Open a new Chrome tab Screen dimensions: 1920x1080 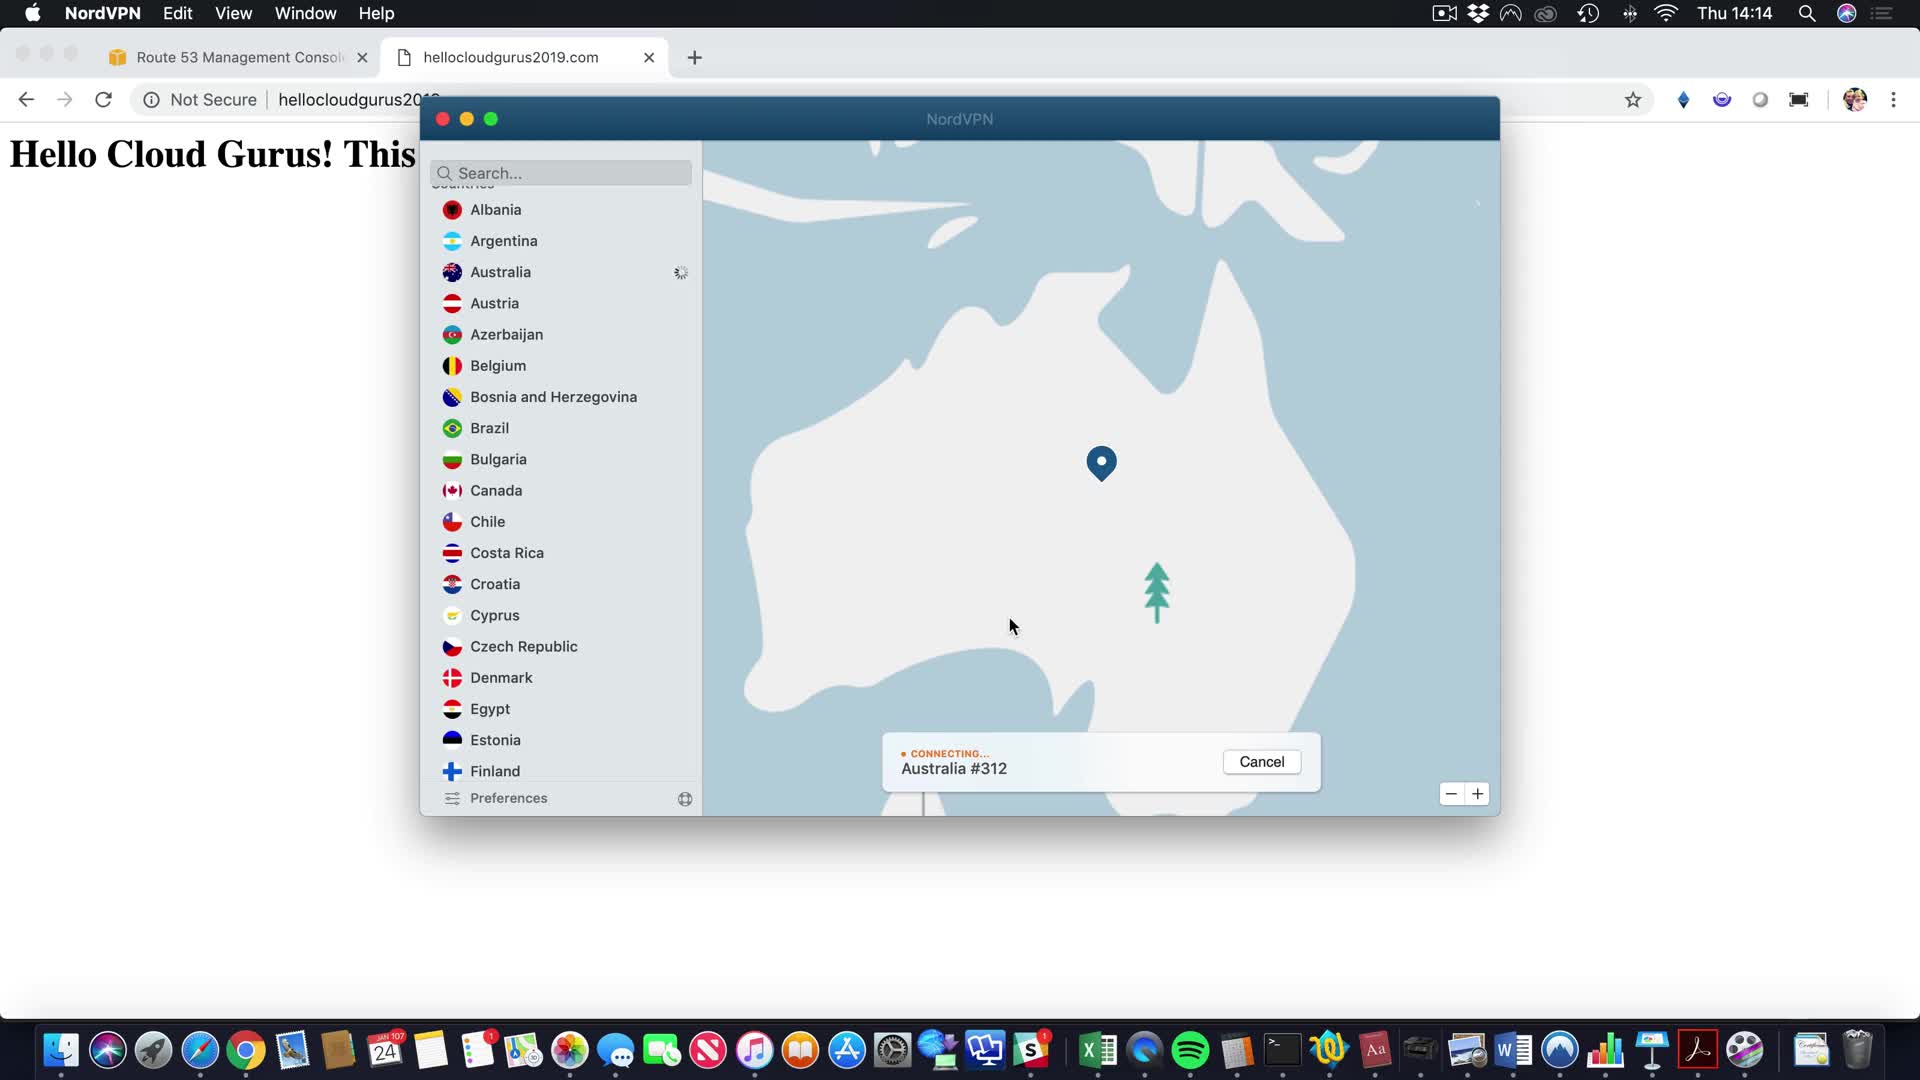click(x=694, y=58)
